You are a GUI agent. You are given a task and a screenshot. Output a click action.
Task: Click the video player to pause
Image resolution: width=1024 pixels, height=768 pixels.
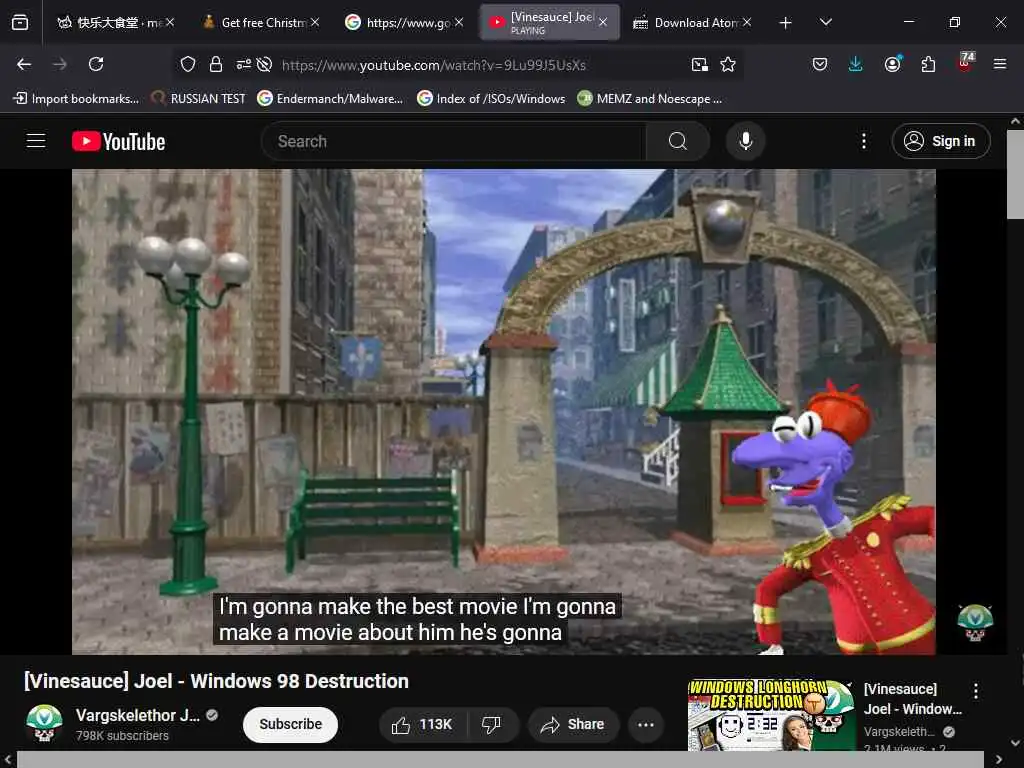504,411
